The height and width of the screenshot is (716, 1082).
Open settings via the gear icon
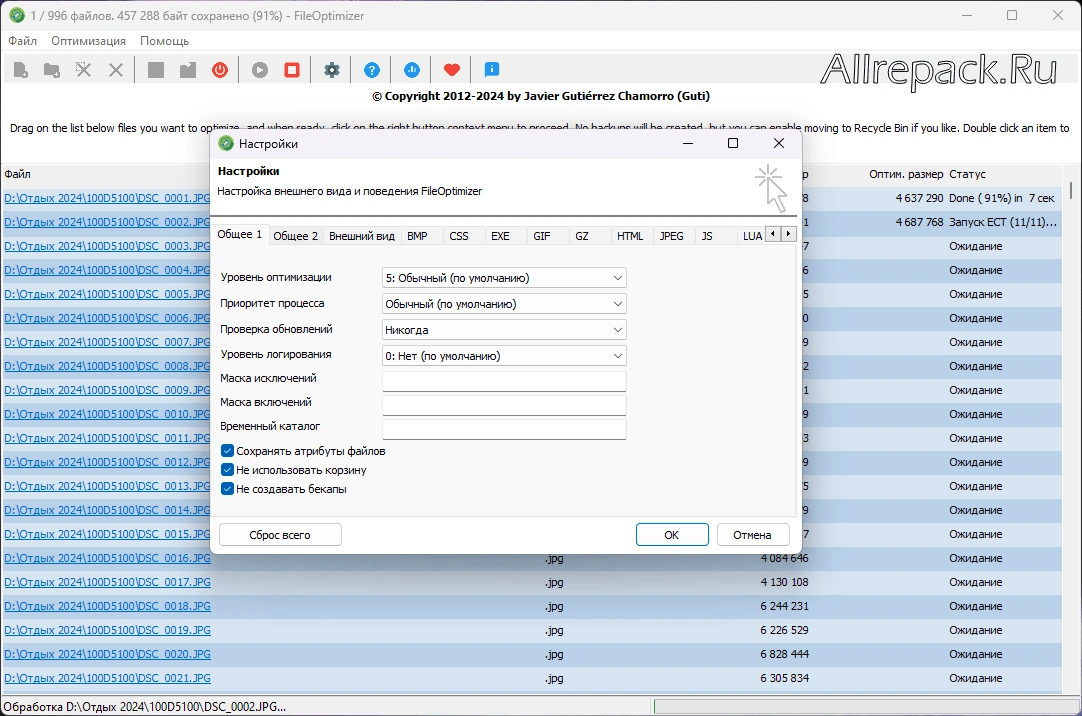point(332,70)
